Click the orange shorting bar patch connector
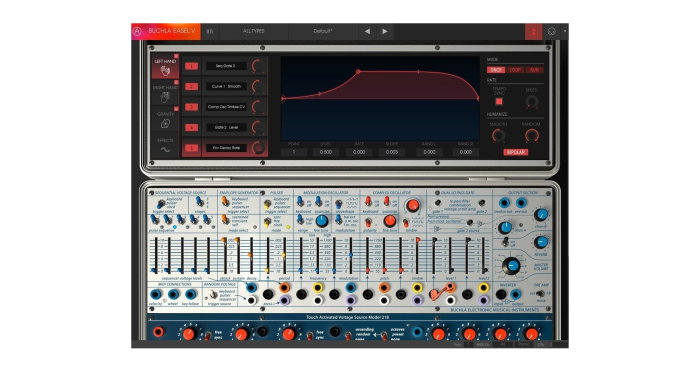 (x=442, y=291)
